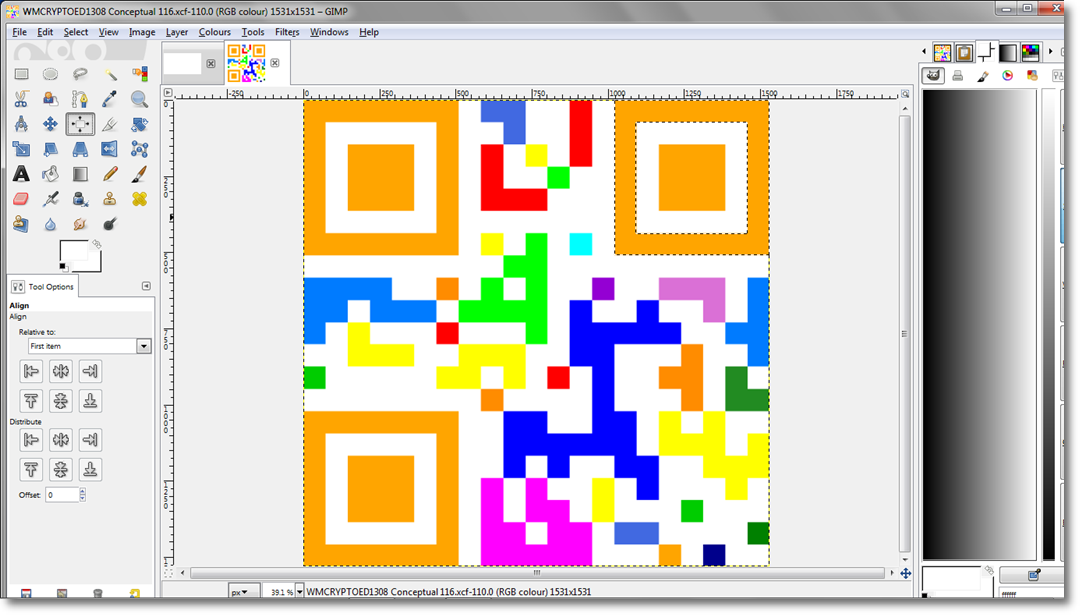This screenshot has height=615, width=1080.
Task: Swap foreground and background colours
Action: coord(96,244)
